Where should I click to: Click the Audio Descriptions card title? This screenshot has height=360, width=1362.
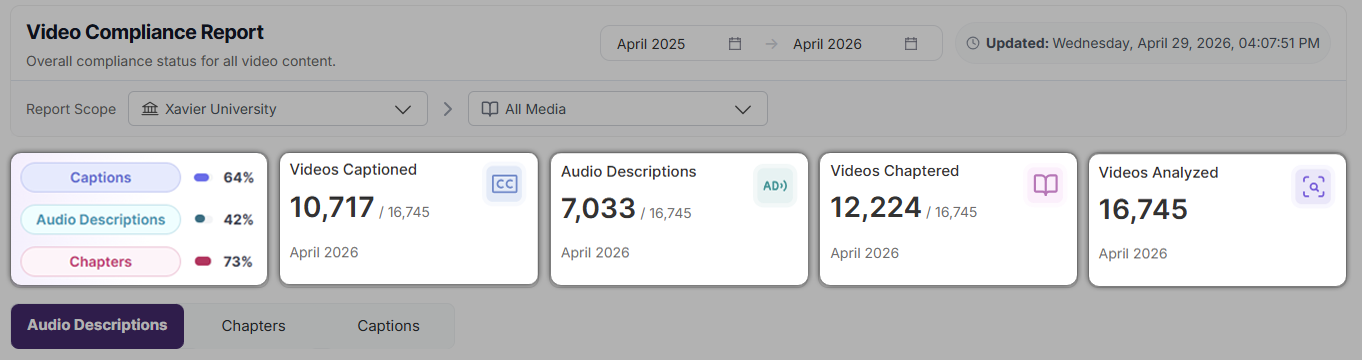[x=629, y=171]
